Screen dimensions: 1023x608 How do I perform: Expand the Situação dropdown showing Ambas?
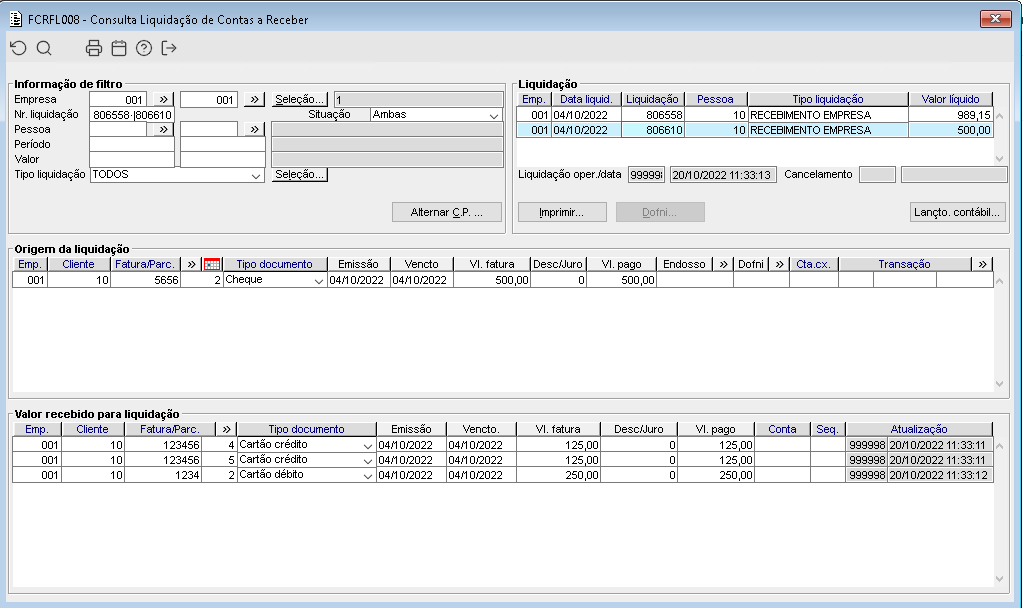pos(494,115)
